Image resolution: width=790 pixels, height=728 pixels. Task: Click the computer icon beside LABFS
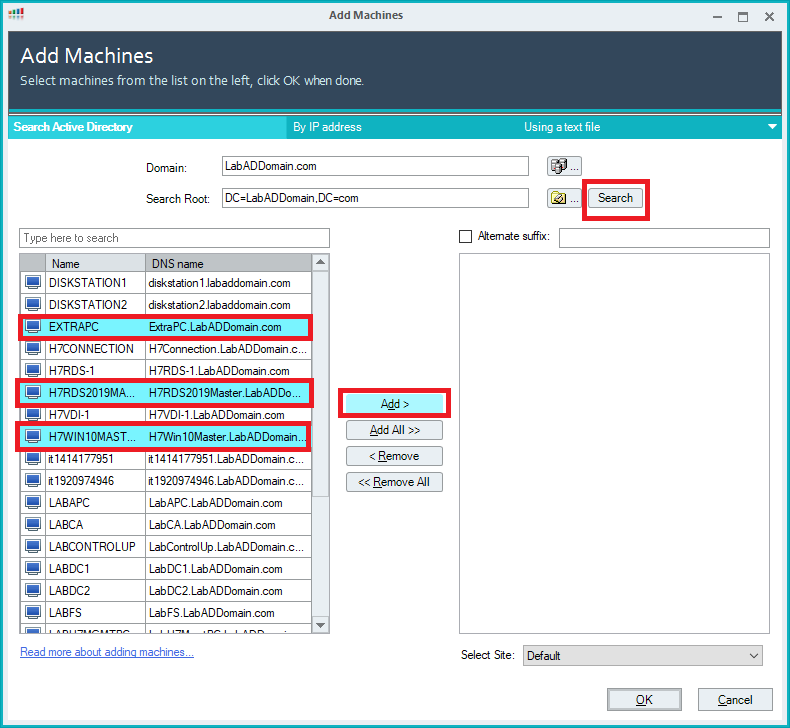click(33, 613)
